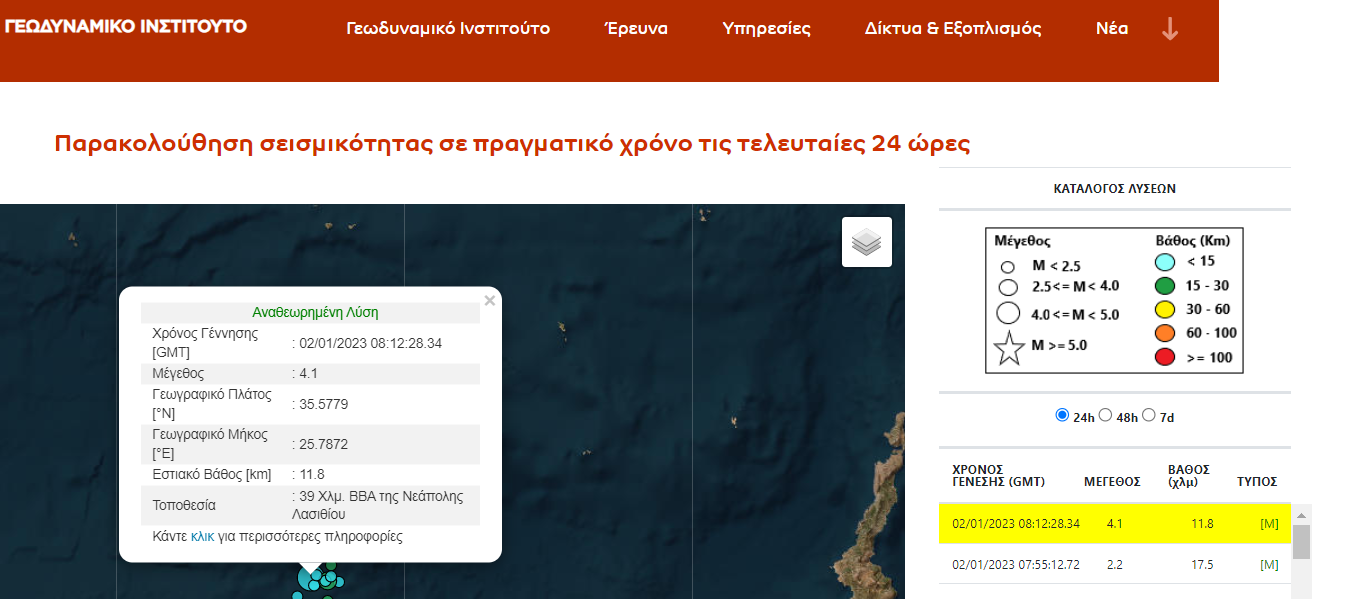Expand the Υπηρεσίες navigation menu

click(766, 29)
